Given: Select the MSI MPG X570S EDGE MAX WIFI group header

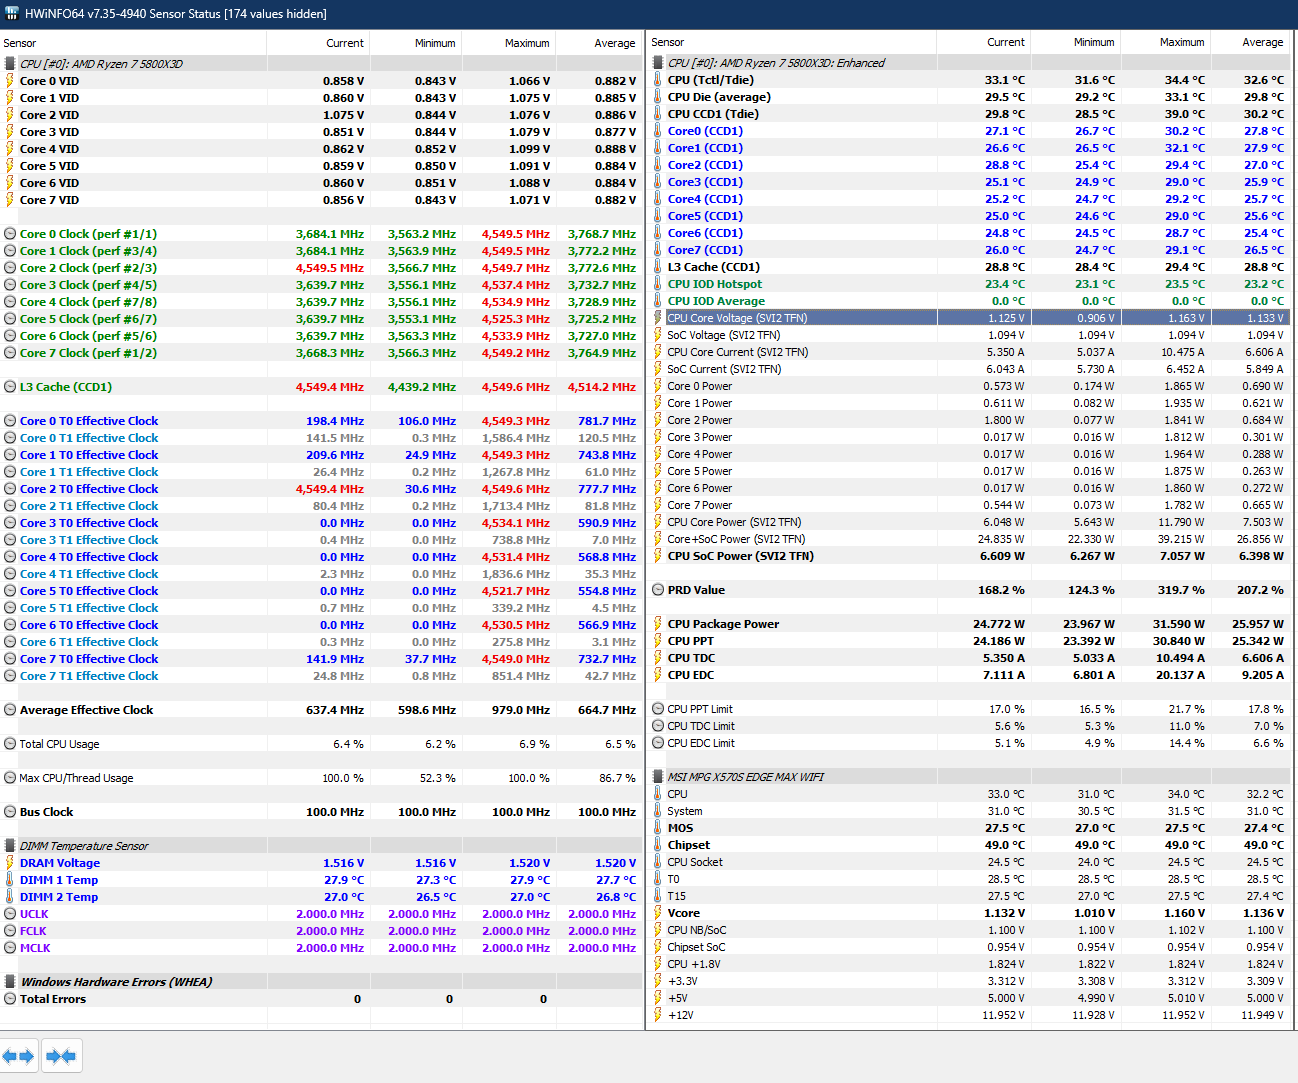Looking at the screenshot, I should 969,777.
